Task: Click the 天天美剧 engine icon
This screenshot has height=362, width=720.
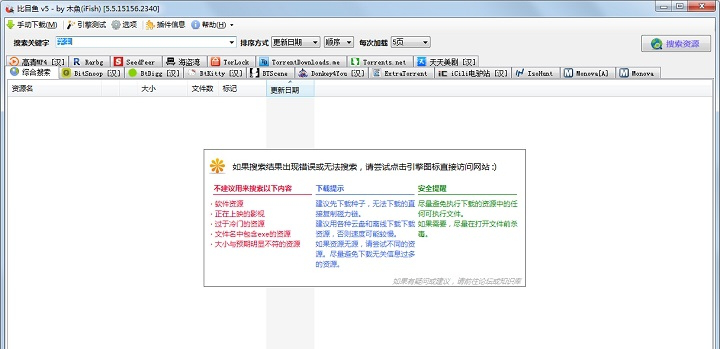Action: coord(422,62)
